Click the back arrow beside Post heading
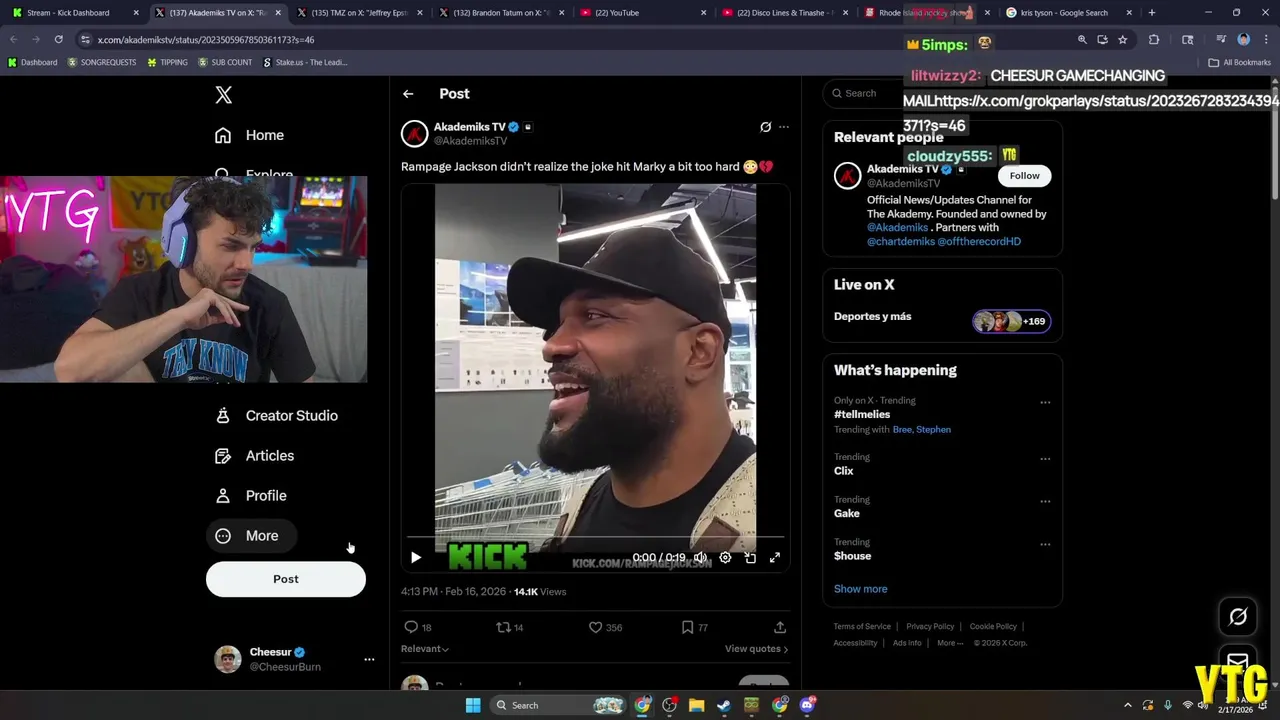 (408, 94)
